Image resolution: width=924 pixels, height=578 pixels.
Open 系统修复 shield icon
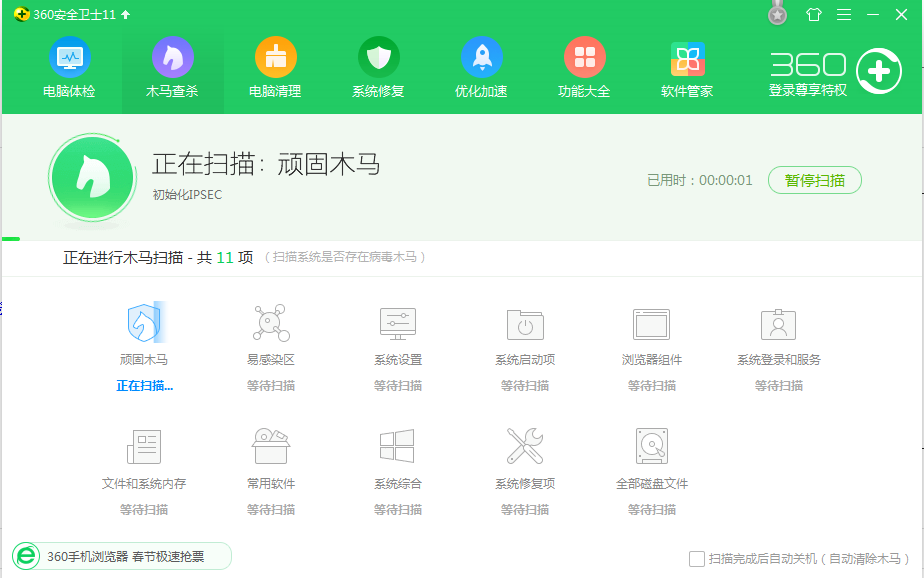click(x=379, y=57)
